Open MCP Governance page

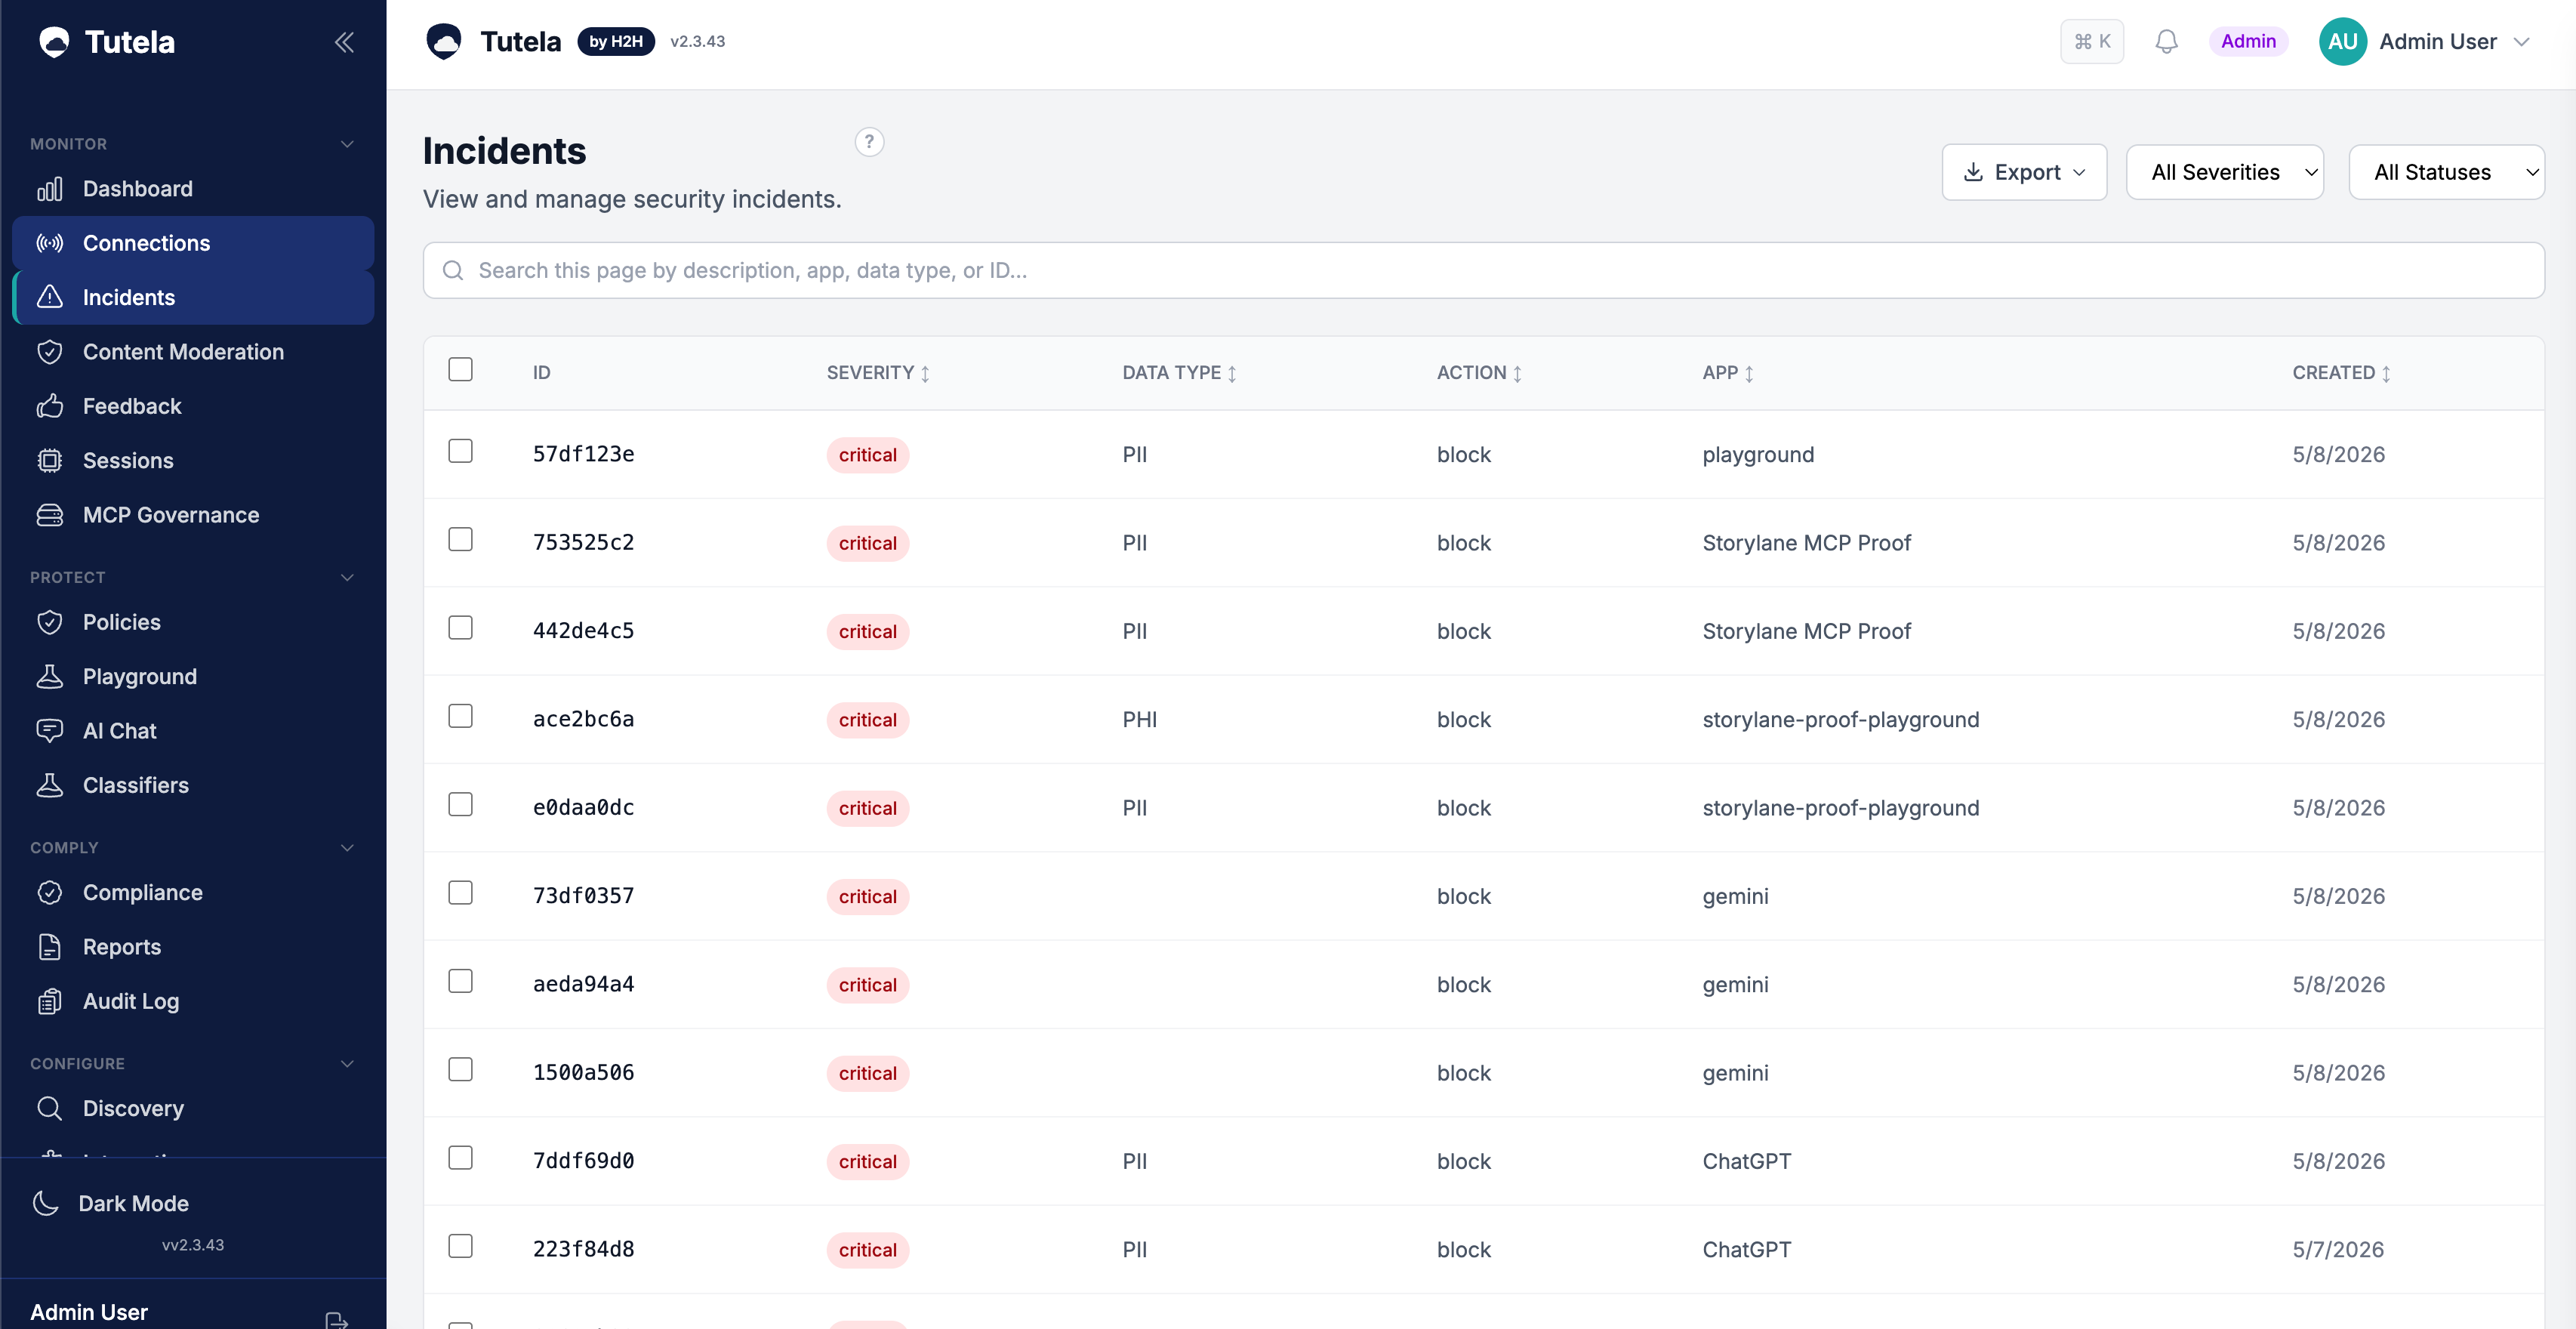(193, 515)
